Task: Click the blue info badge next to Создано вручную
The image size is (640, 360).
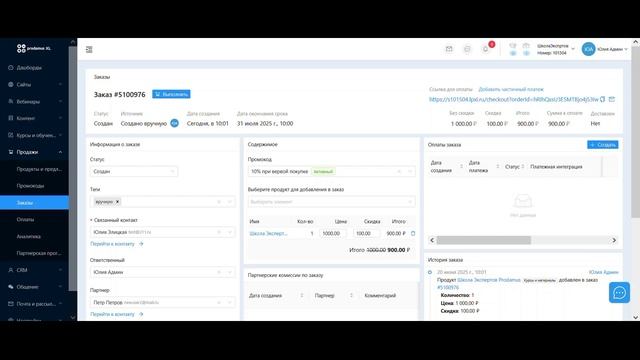Action: pos(174,123)
